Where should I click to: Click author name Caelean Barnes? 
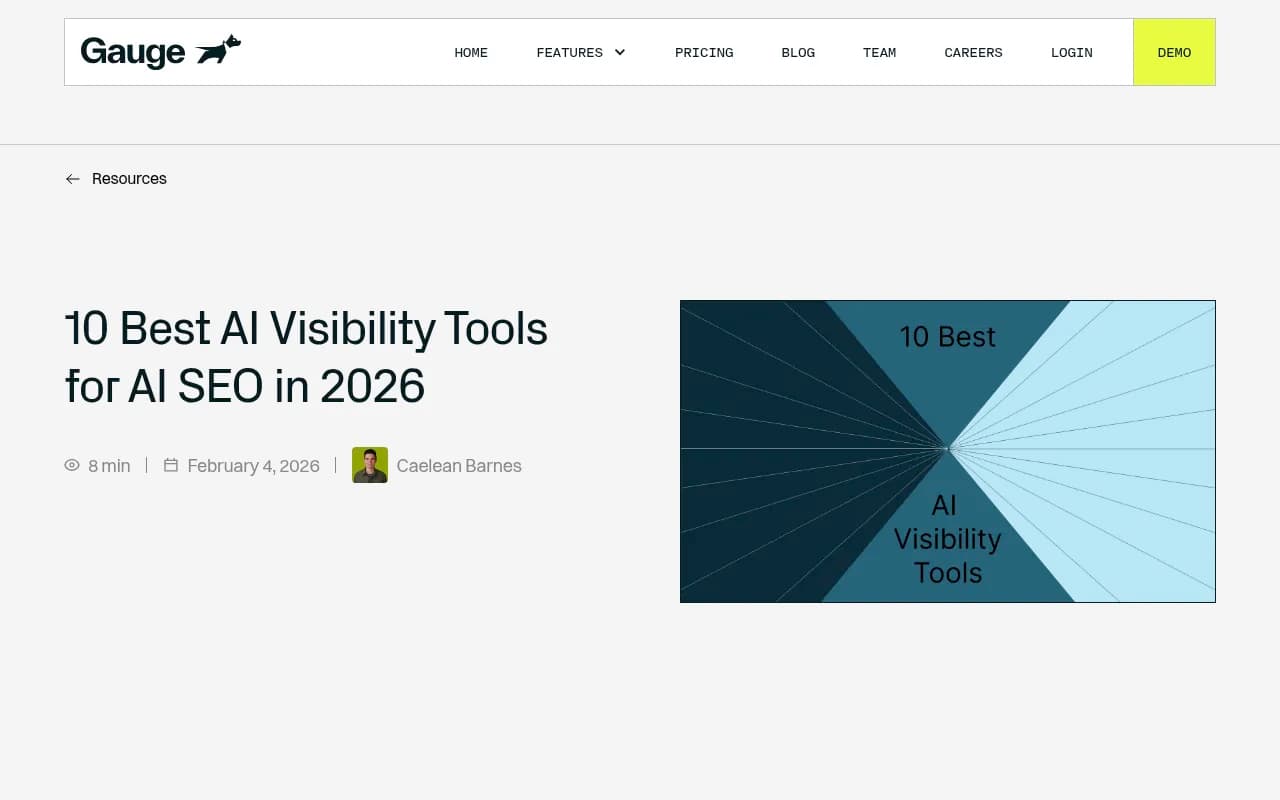click(459, 465)
